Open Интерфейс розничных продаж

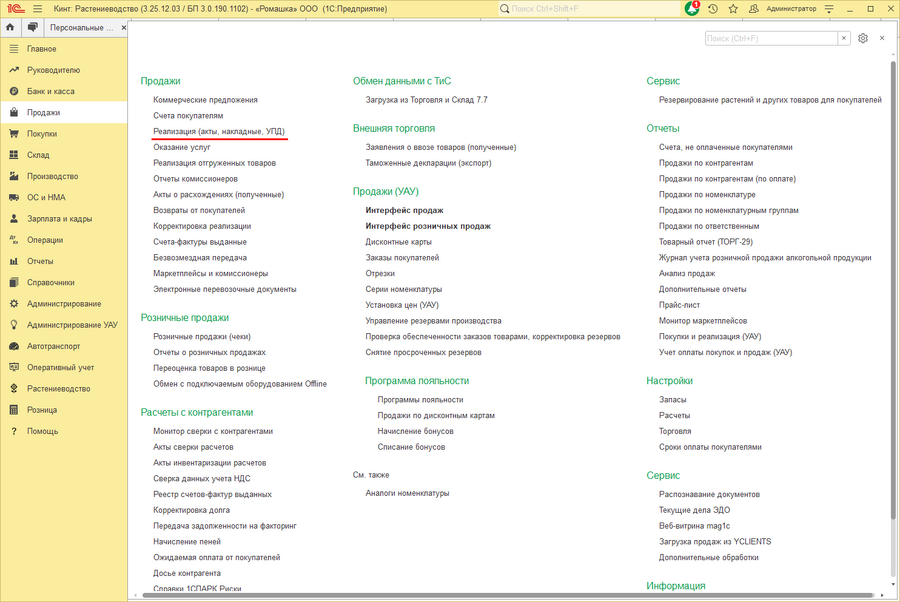[428, 226]
